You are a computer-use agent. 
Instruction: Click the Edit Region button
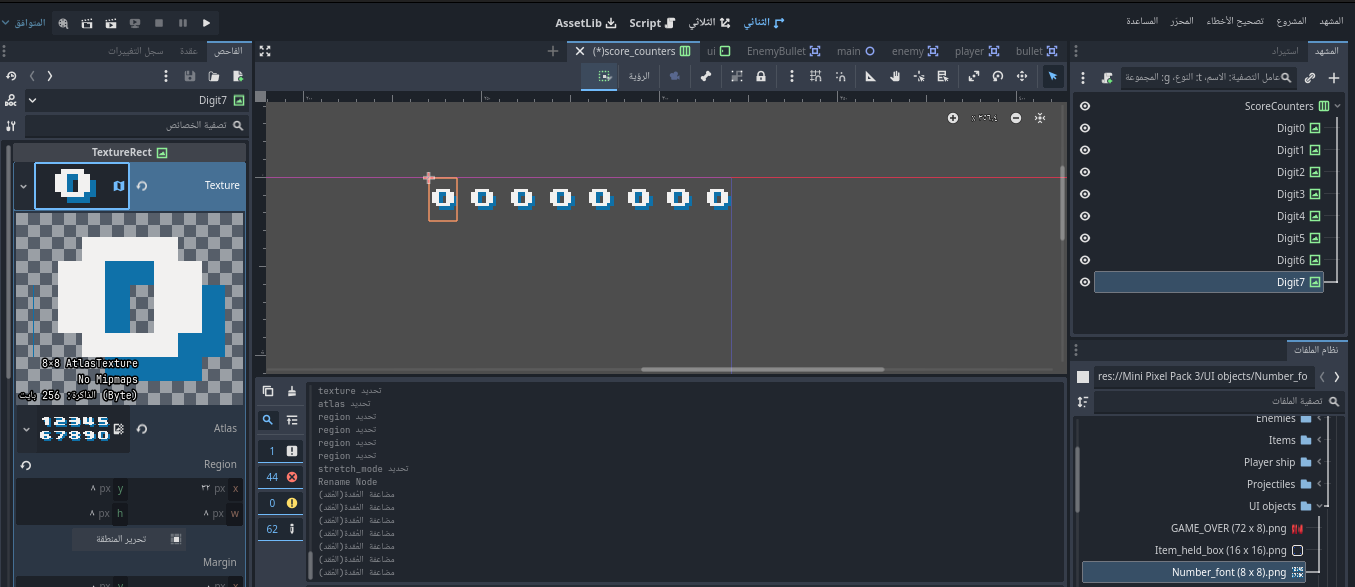[128, 539]
